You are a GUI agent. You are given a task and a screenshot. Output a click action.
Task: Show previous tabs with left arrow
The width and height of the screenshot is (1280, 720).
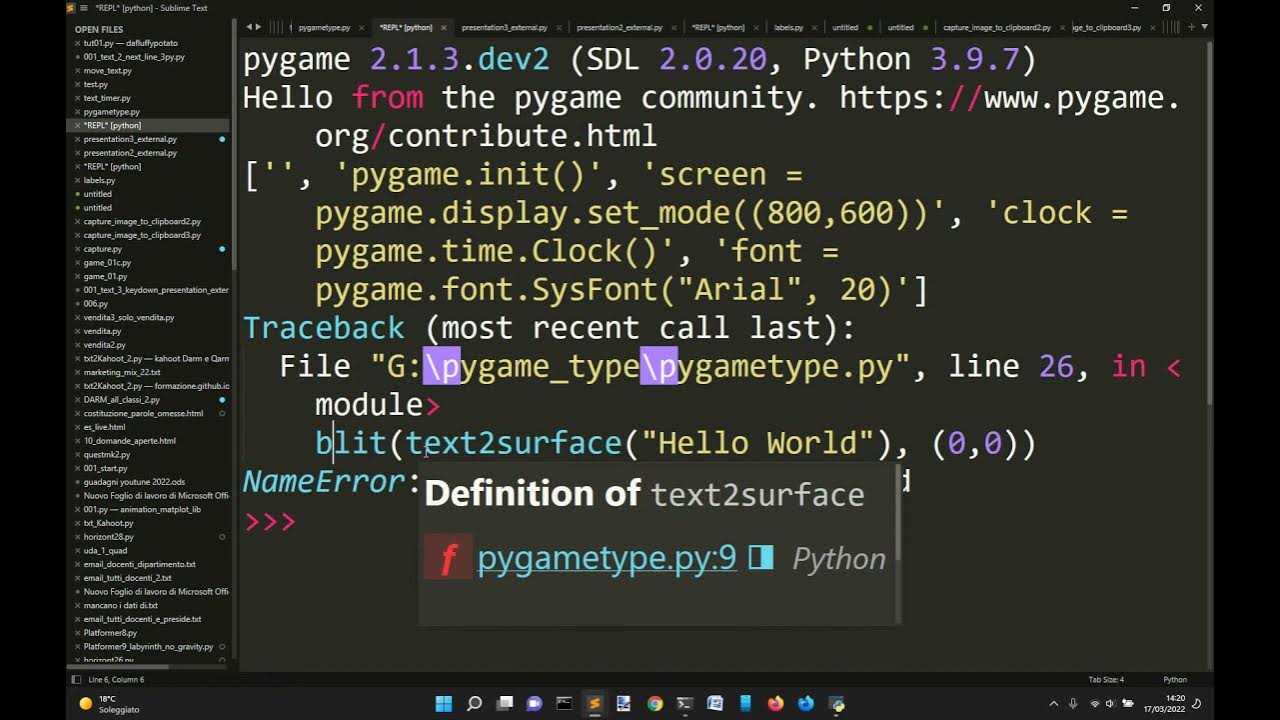(x=248, y=27)
